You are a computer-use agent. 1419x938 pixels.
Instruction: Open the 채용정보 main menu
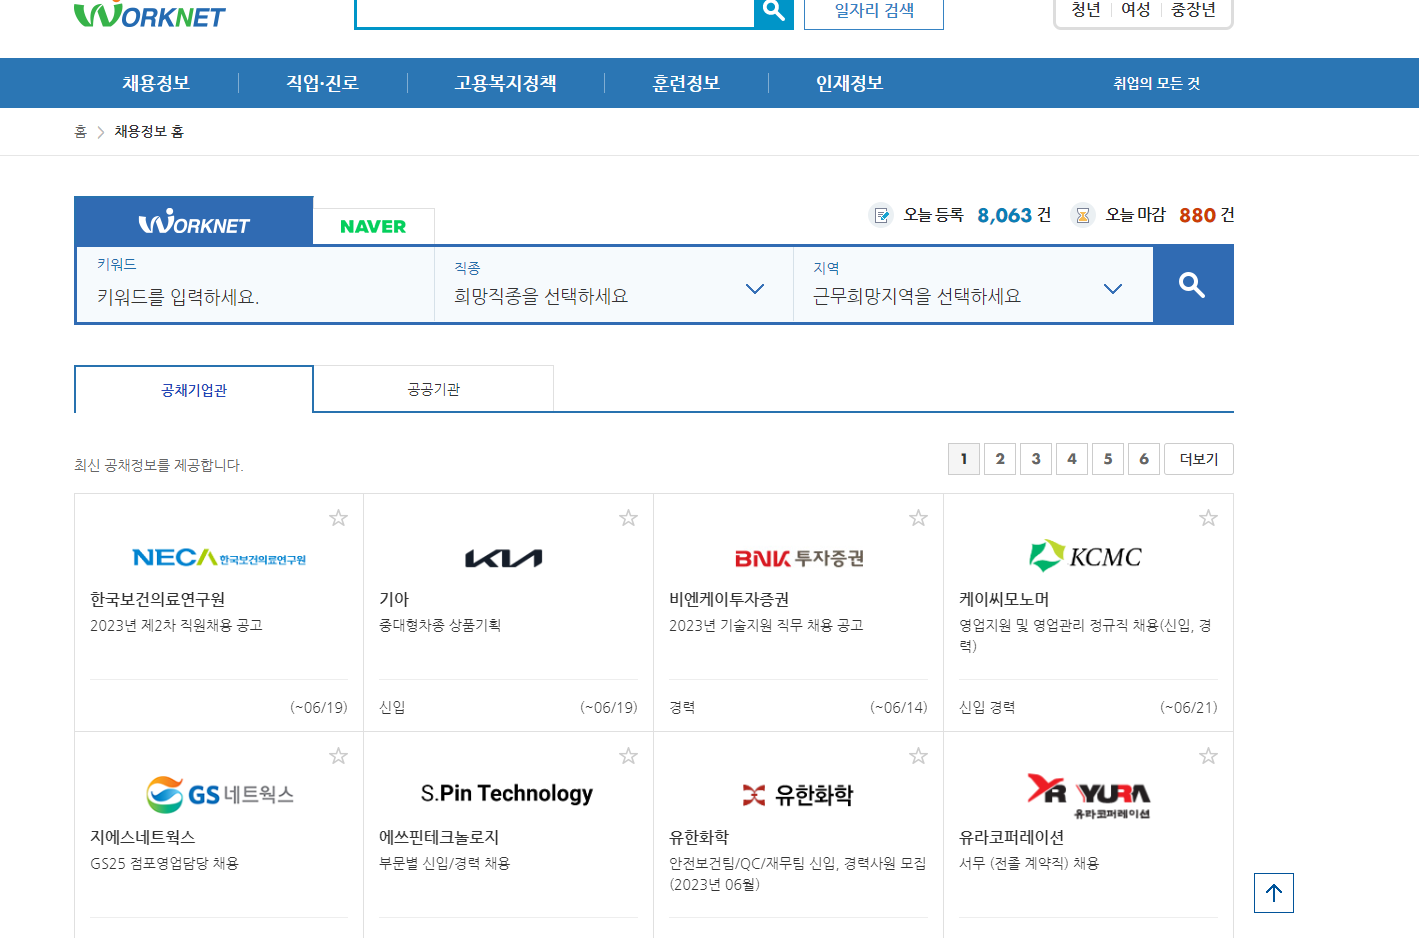(x=156, y=83)
